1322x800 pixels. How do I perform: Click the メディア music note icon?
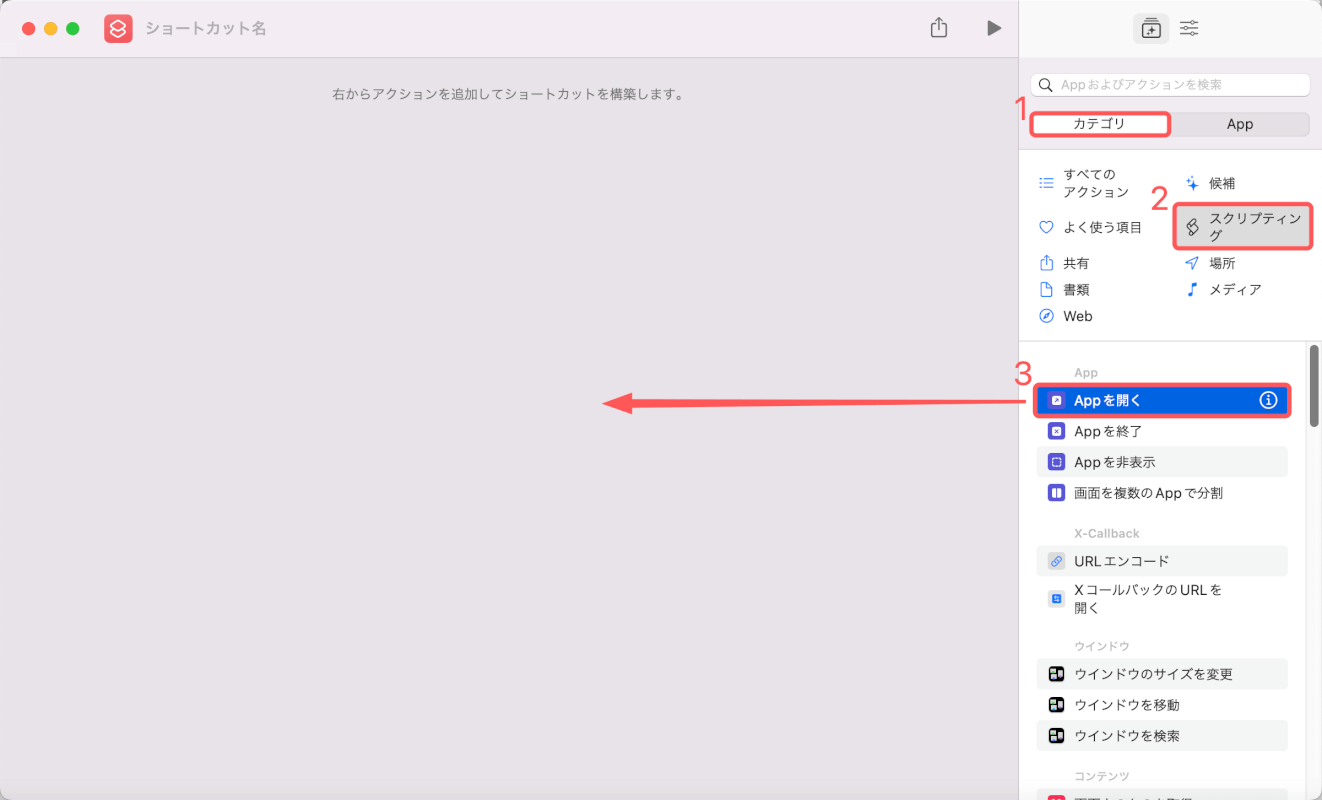click(1192, 289)
